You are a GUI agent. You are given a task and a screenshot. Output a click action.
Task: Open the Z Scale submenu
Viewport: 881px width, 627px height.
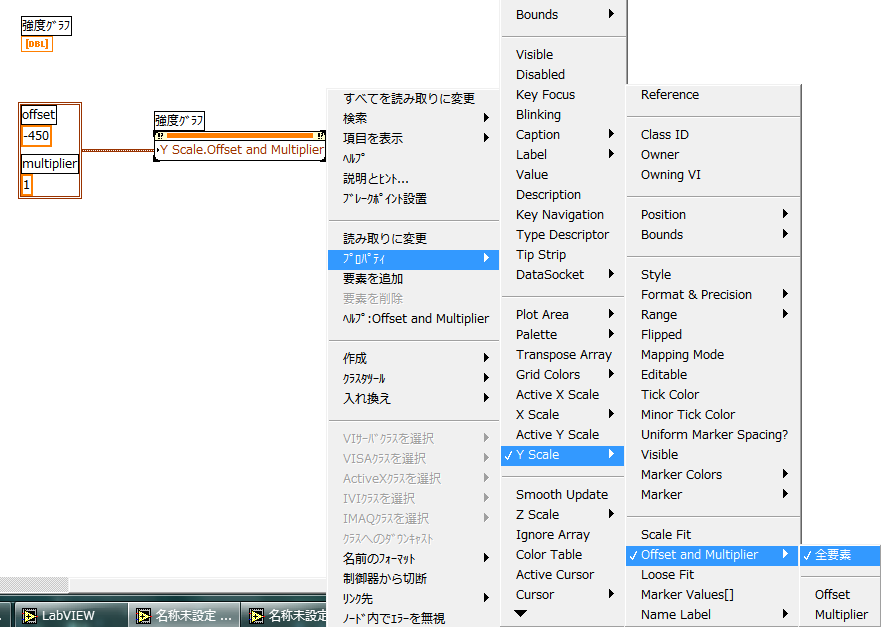562,515
